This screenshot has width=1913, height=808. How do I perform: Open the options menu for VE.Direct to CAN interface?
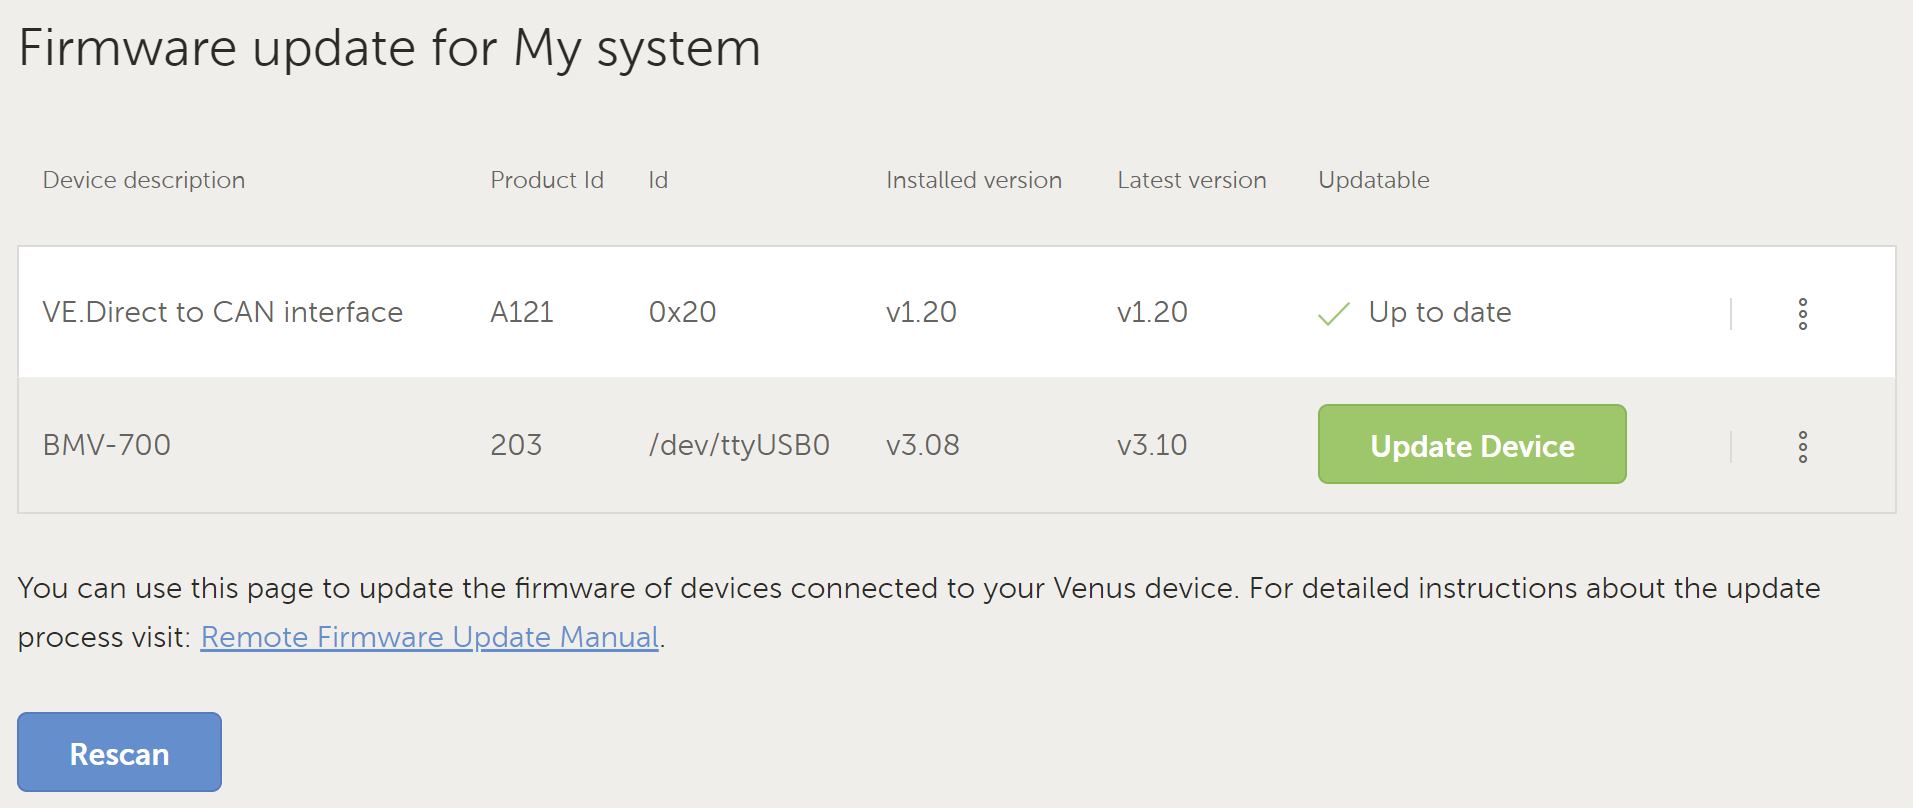[1802, 314]
